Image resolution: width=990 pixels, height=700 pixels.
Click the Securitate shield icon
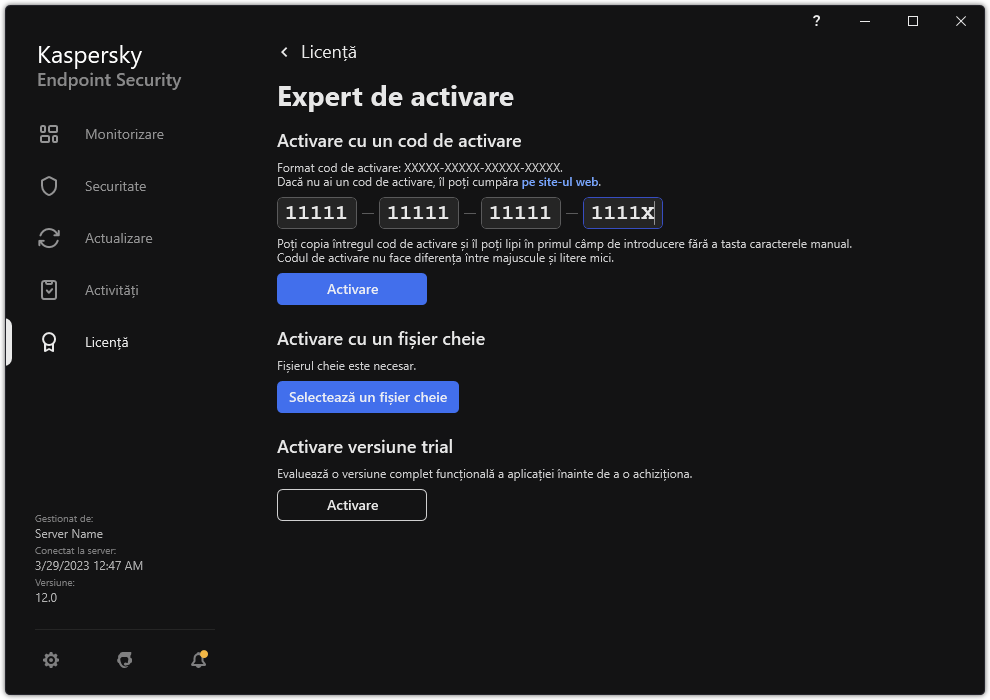click(49, 185)
